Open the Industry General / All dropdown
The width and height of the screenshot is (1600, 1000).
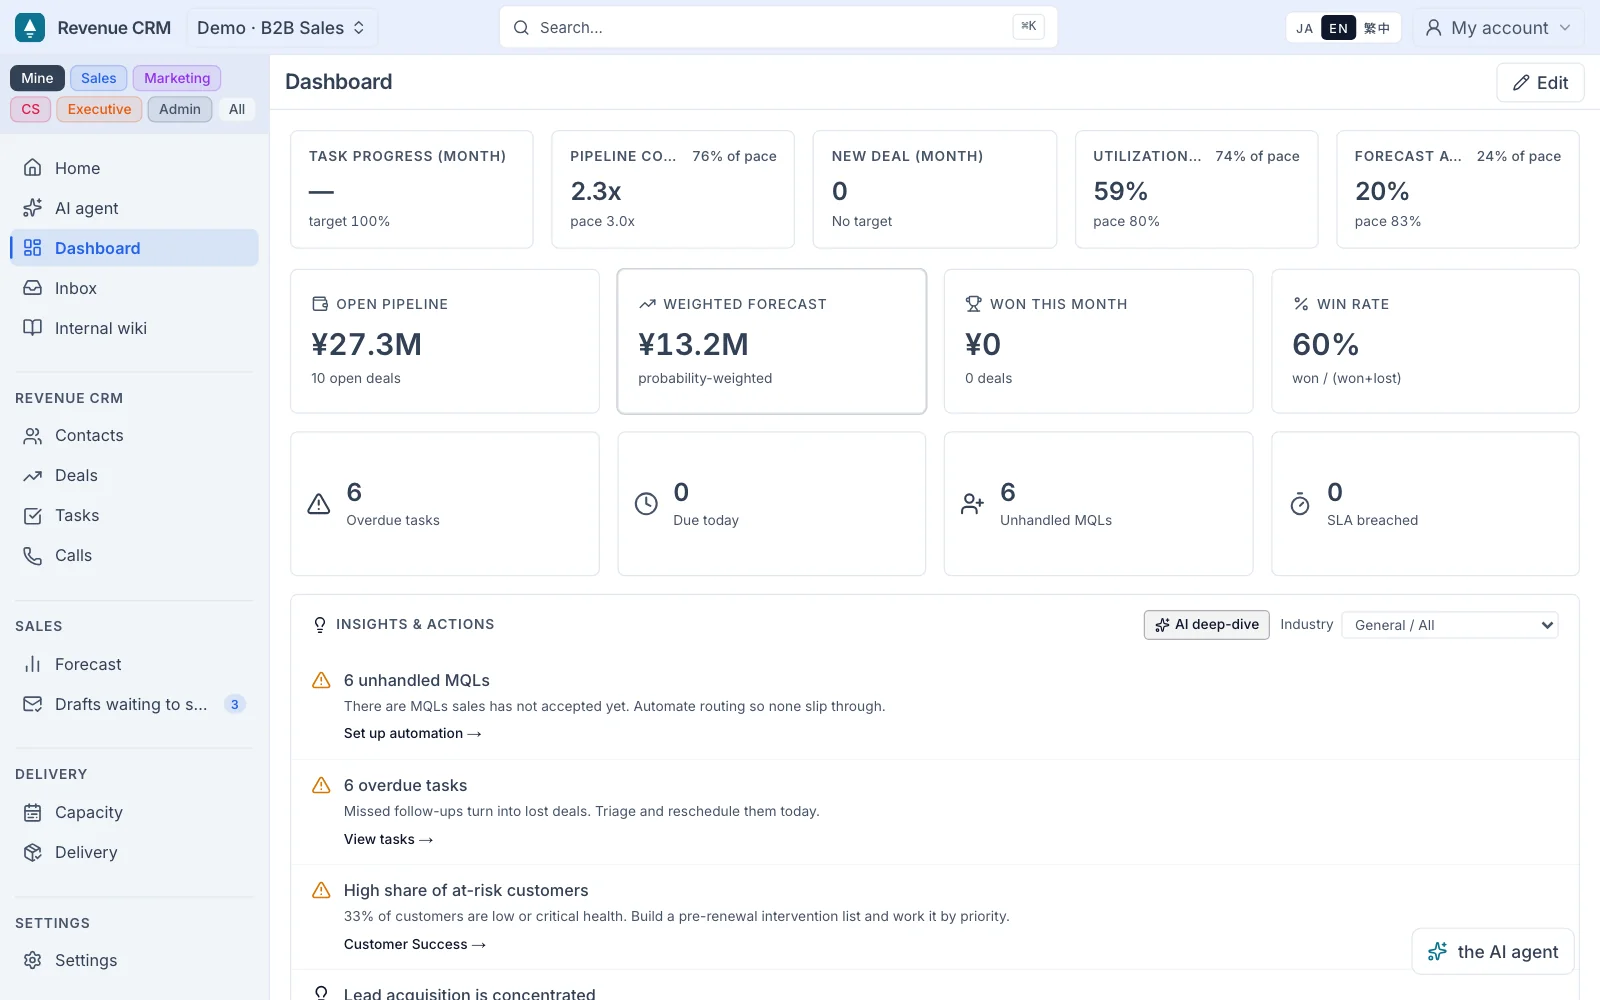coord(1450,625)
